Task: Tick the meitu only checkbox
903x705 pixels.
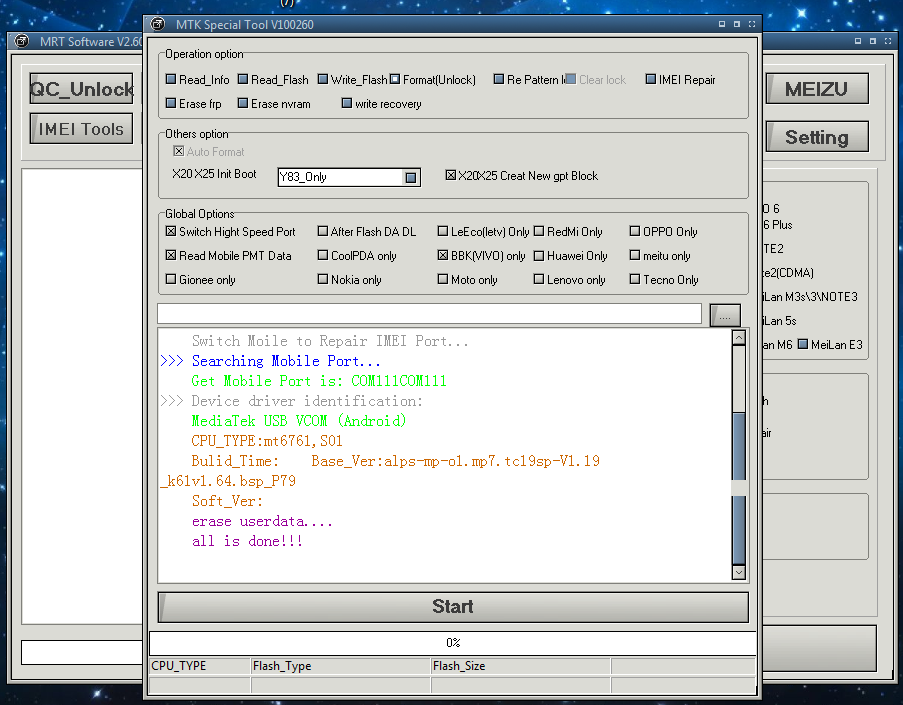Action: [x=635, y=255]
